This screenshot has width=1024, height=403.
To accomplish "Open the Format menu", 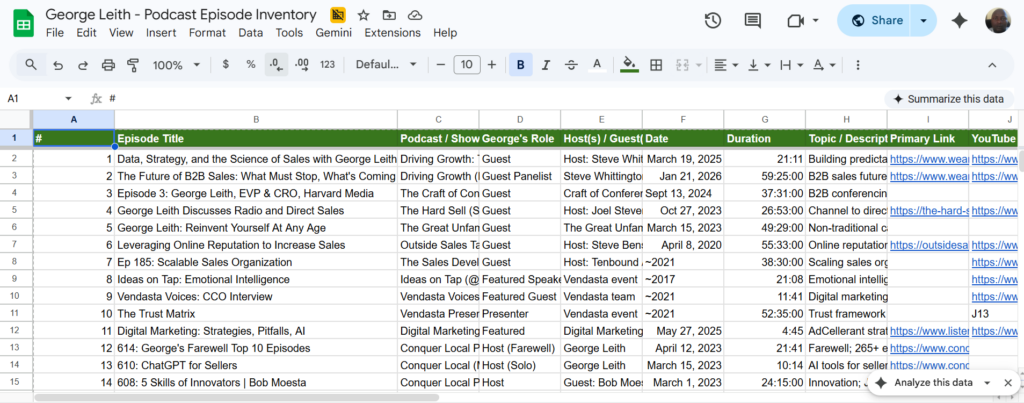I will pos(207,33).
